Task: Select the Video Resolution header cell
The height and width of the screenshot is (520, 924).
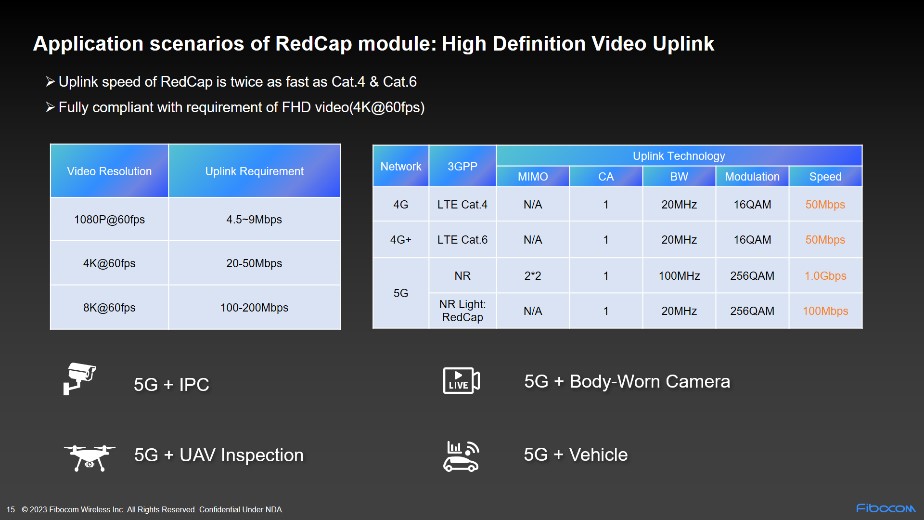Action: coord(109,171)
